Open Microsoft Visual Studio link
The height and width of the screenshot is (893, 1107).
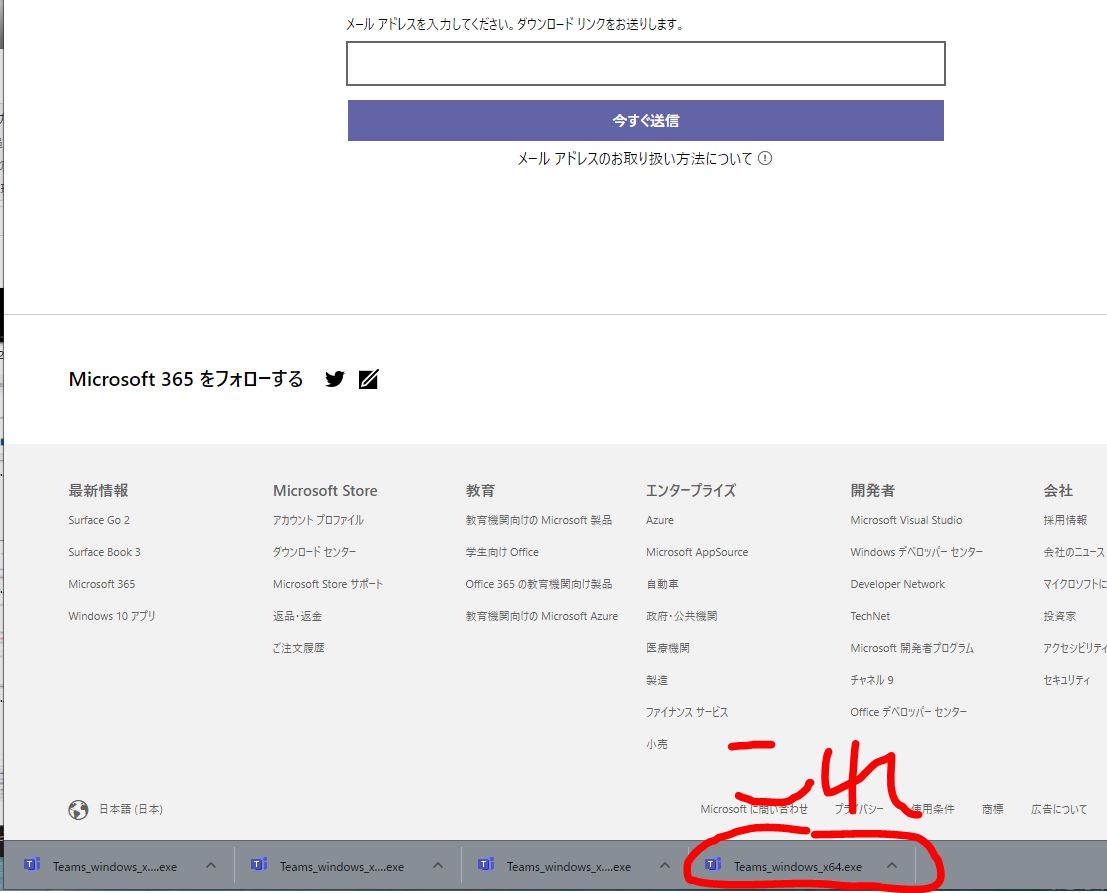[x=906, y=520]
